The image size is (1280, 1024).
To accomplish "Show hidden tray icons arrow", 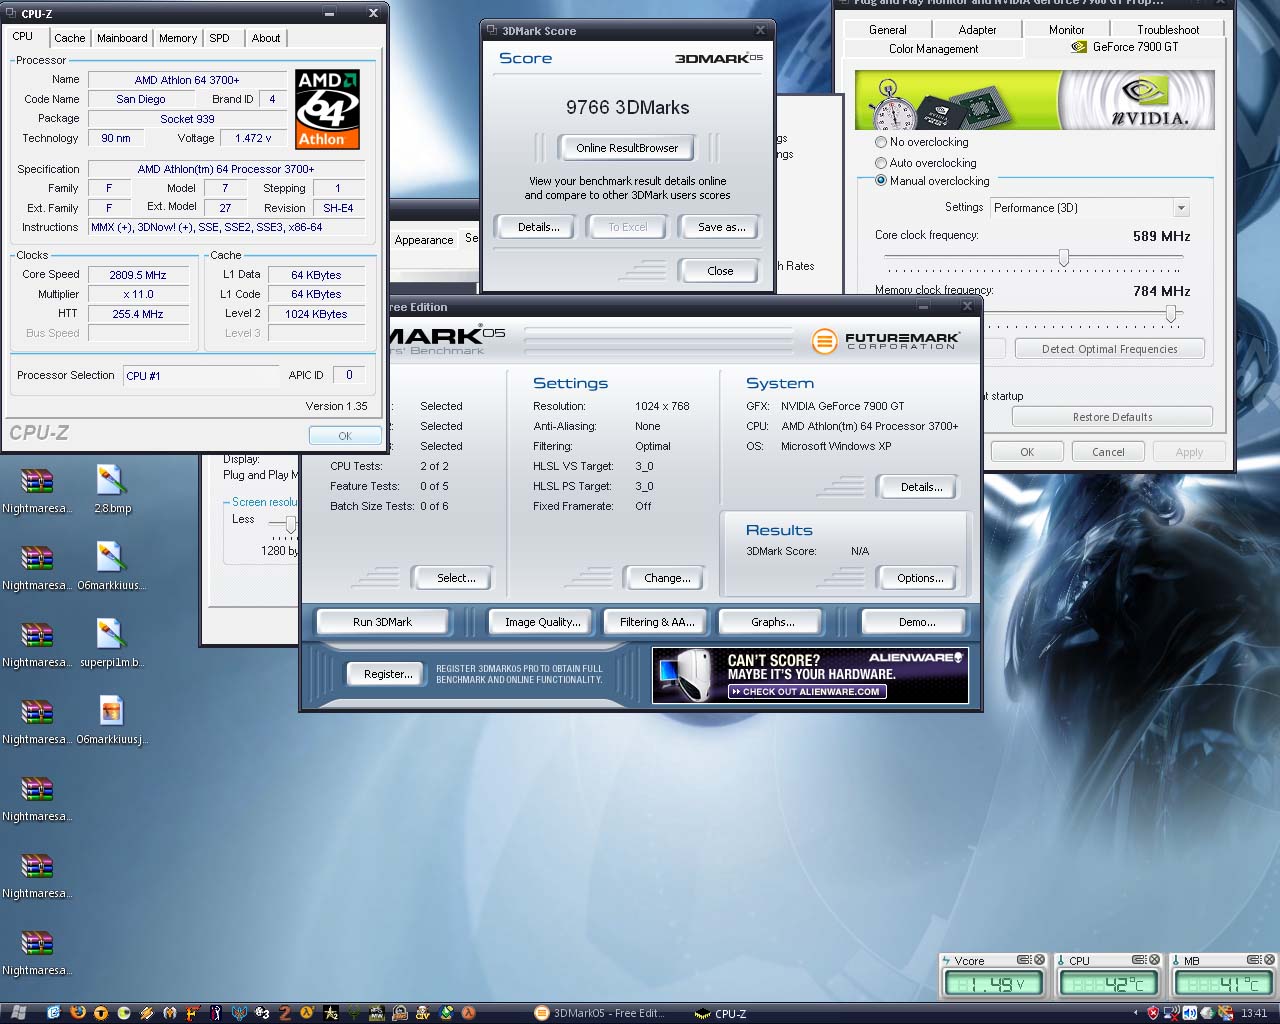I will click(1136, 1013).
